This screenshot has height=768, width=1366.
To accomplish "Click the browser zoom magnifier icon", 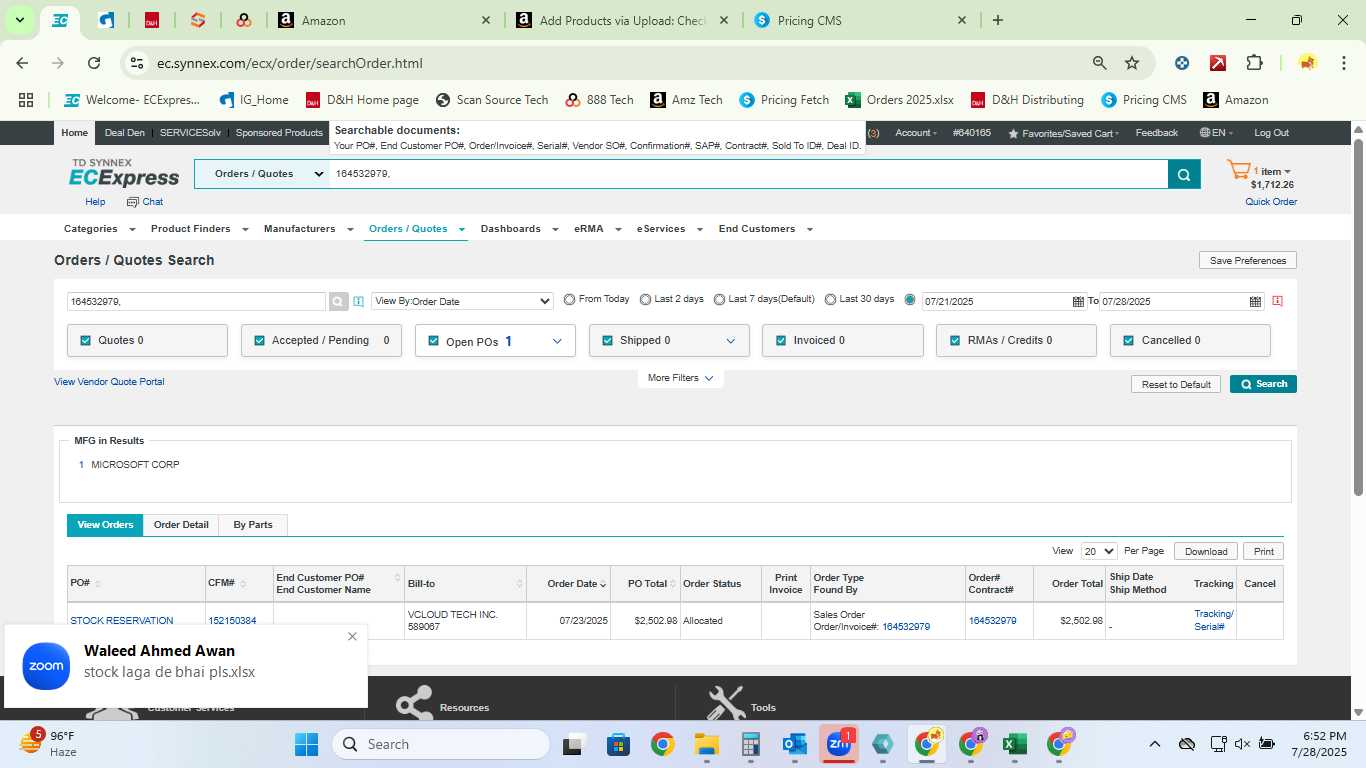I will point(1100,63).
